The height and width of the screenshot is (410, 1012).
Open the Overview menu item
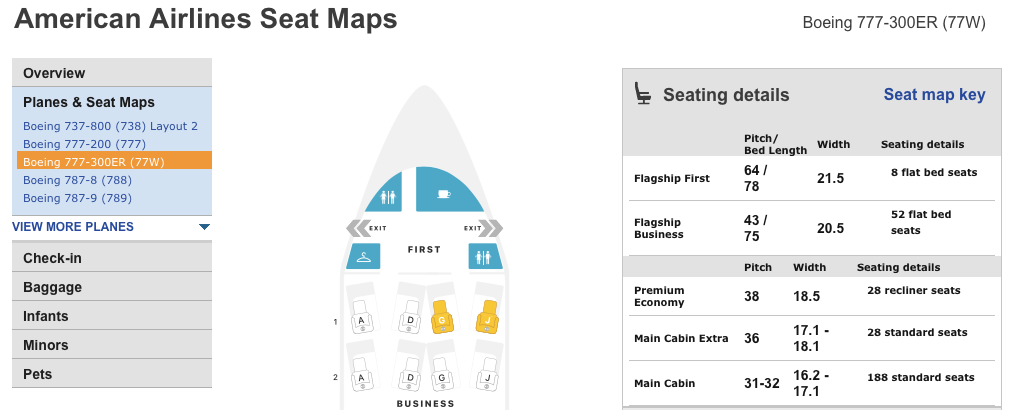[x=112, y=73]
